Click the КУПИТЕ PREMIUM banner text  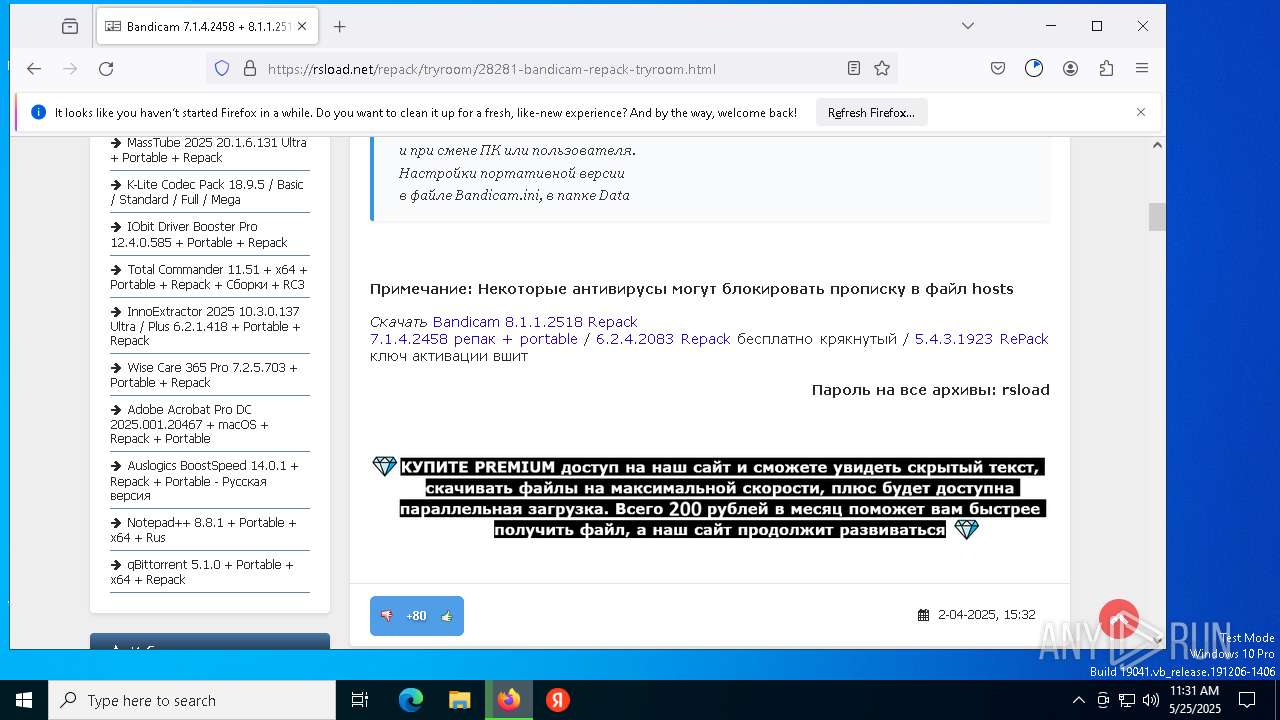720,498
